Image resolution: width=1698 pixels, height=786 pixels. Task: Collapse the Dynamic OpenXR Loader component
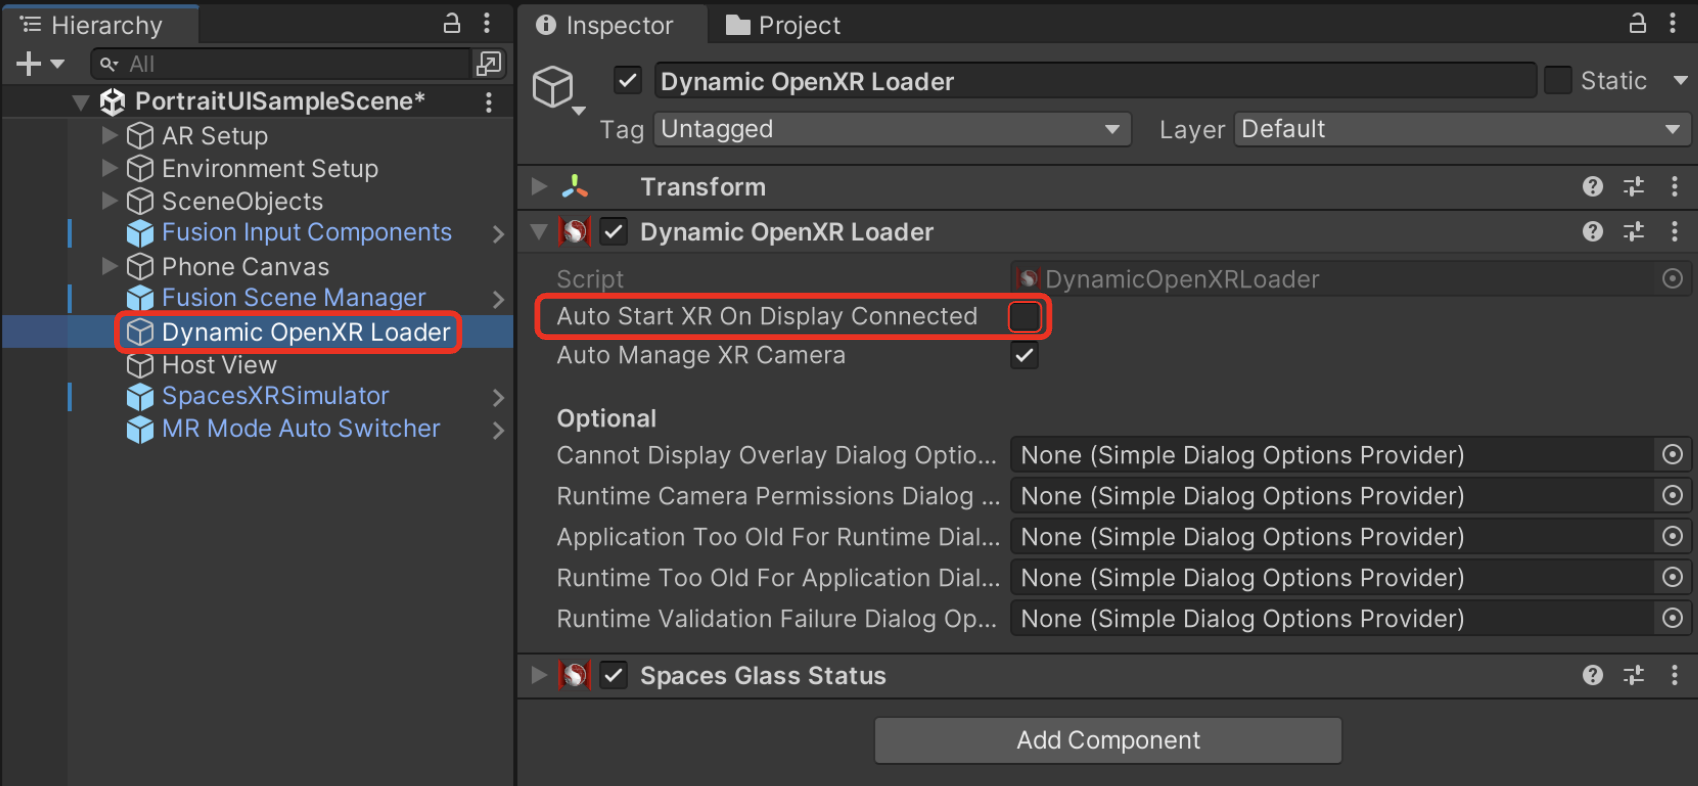[539, 232]
